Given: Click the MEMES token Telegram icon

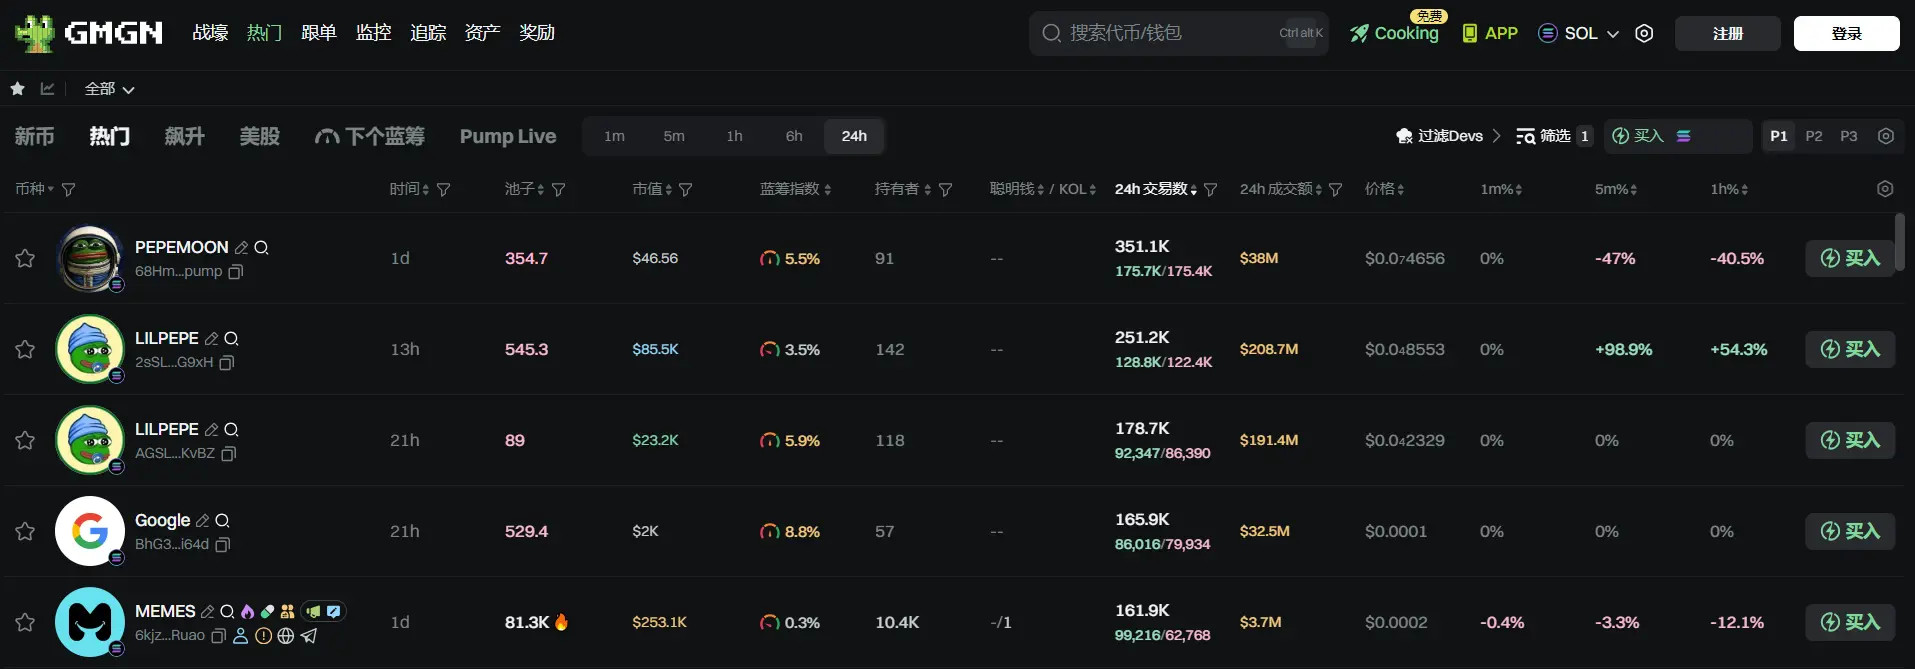Looking at the screenshot, I should click(x=309, y=636).
